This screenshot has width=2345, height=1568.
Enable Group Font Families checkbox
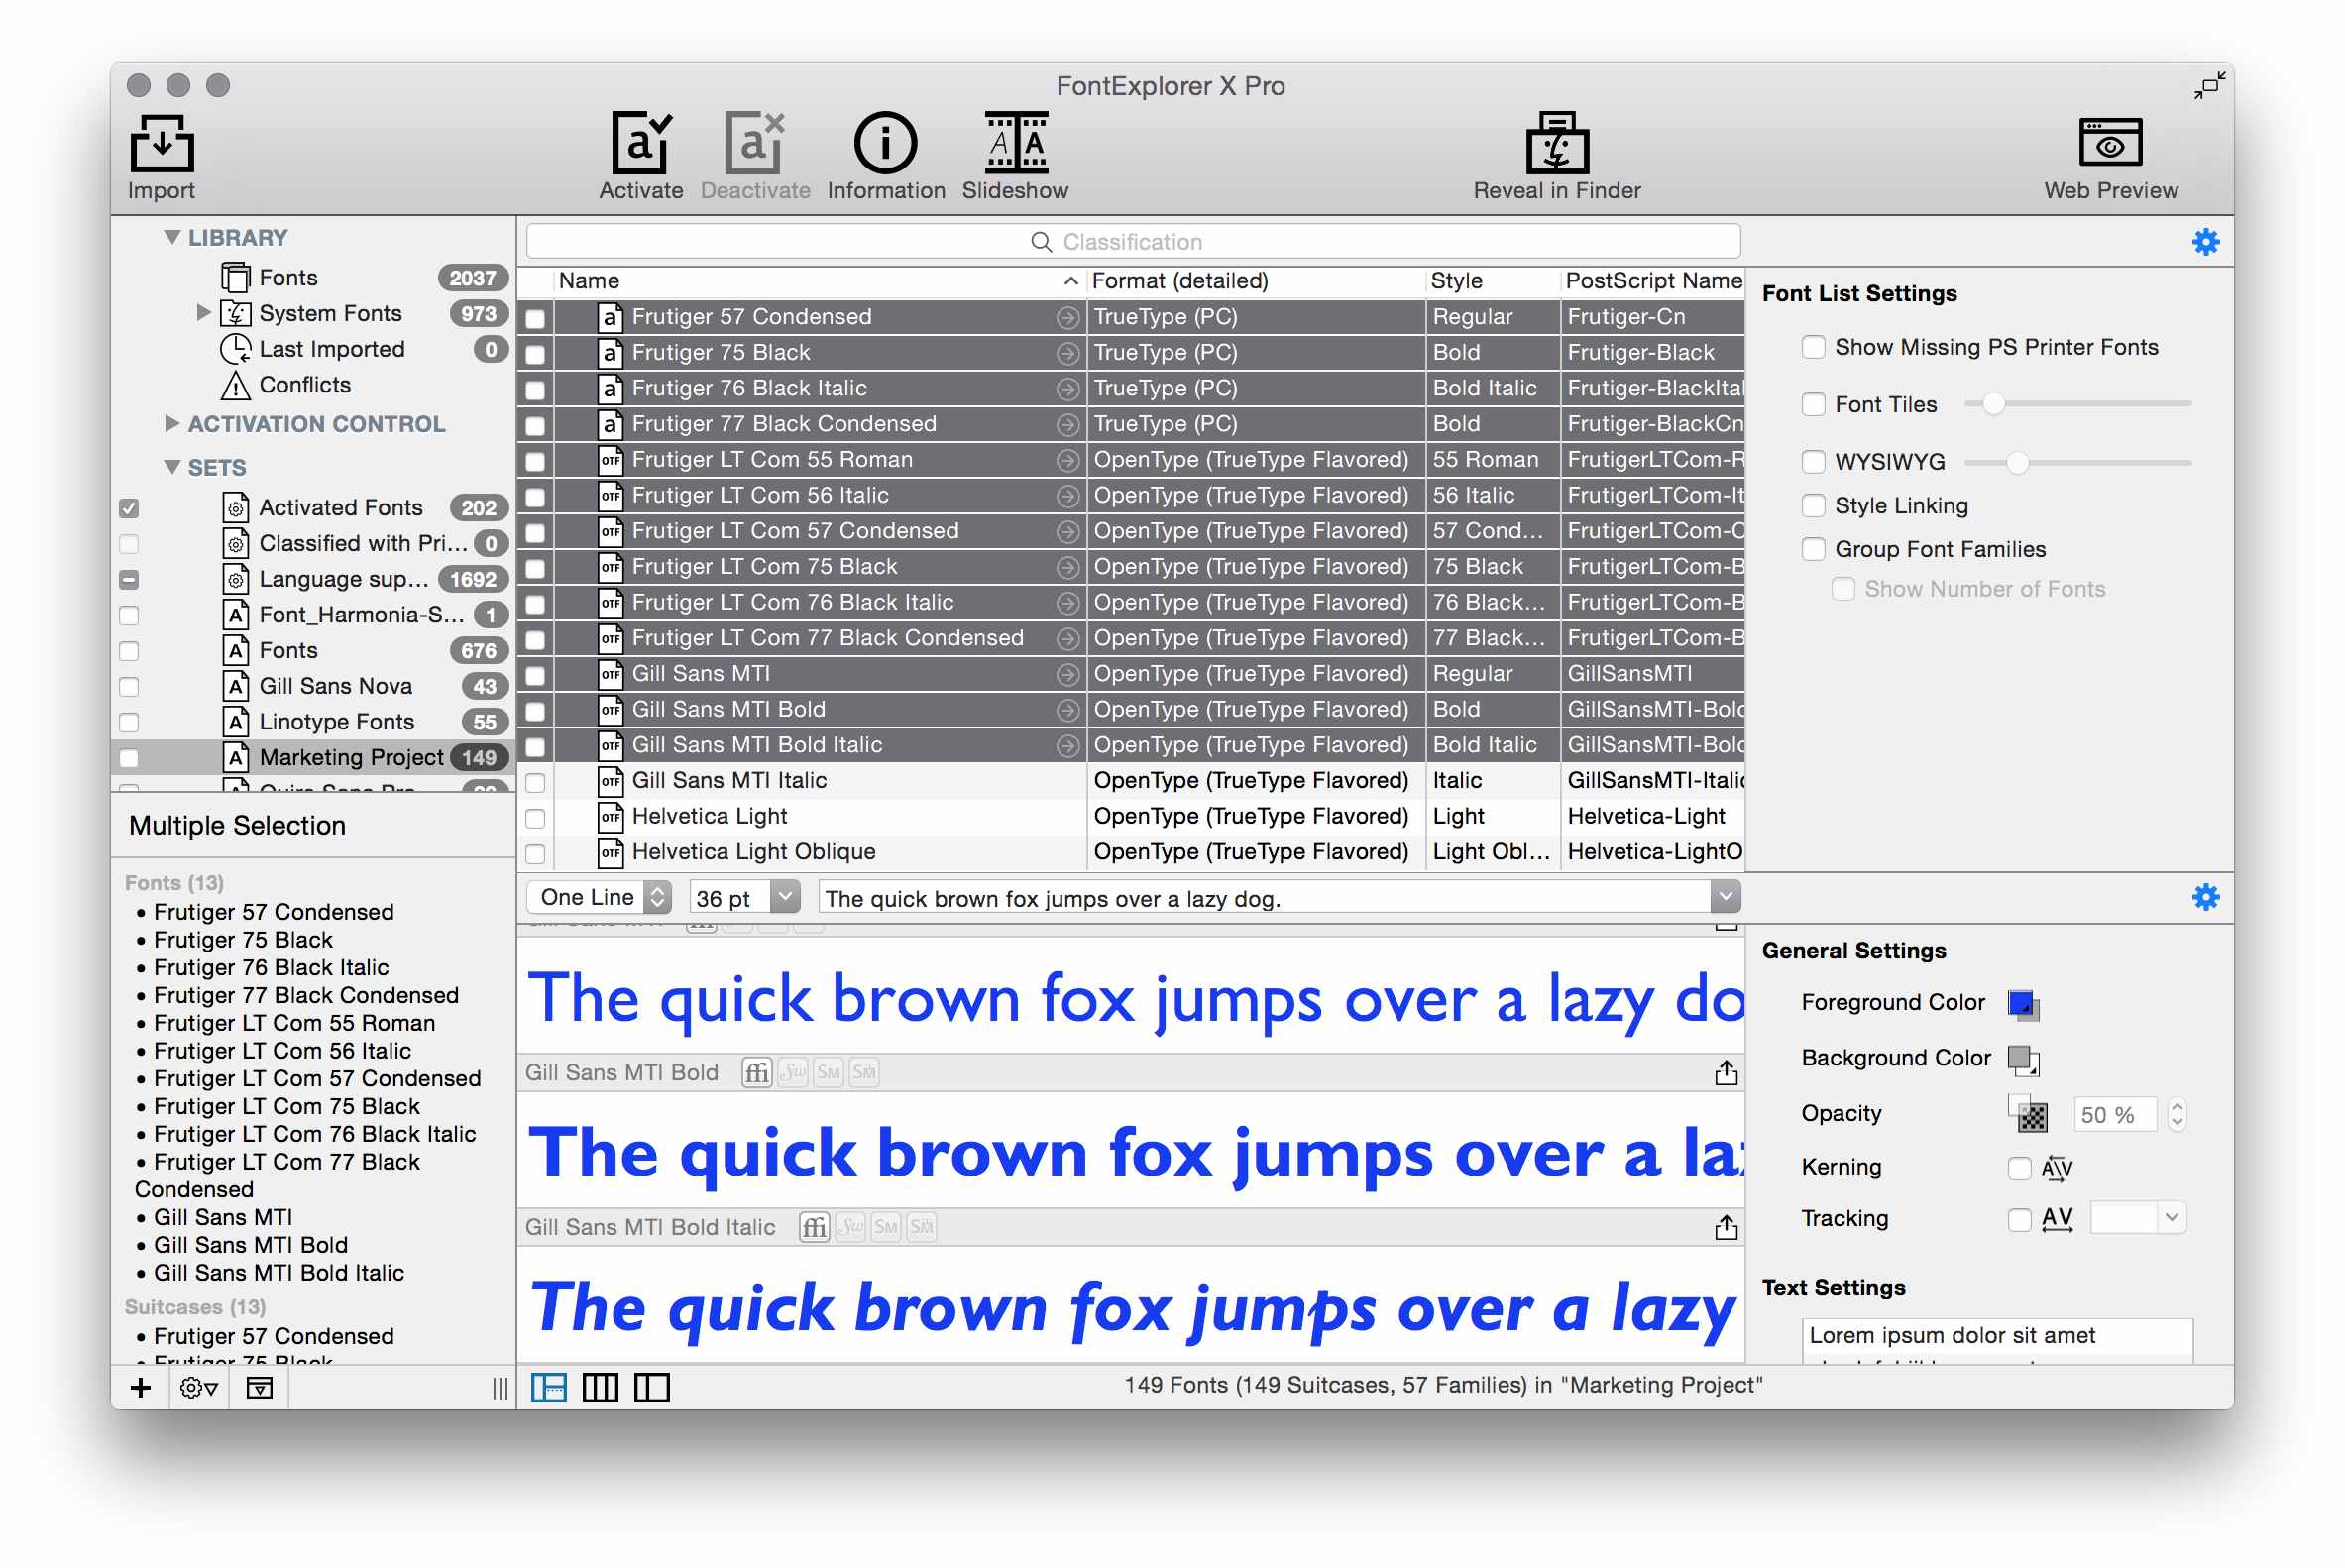point(1813,549)
